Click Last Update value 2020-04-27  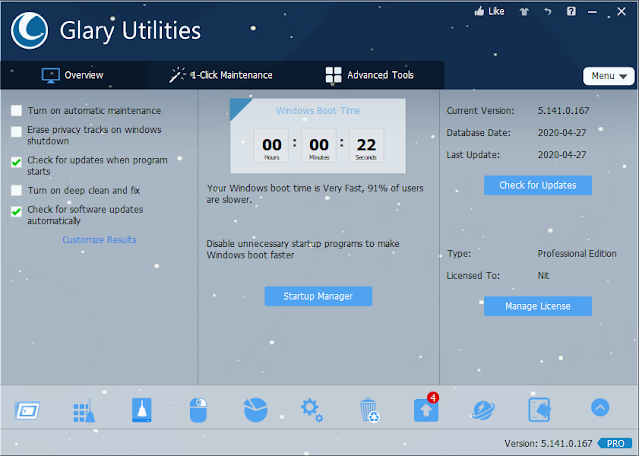pyautogui.click(x=562, y=154)
